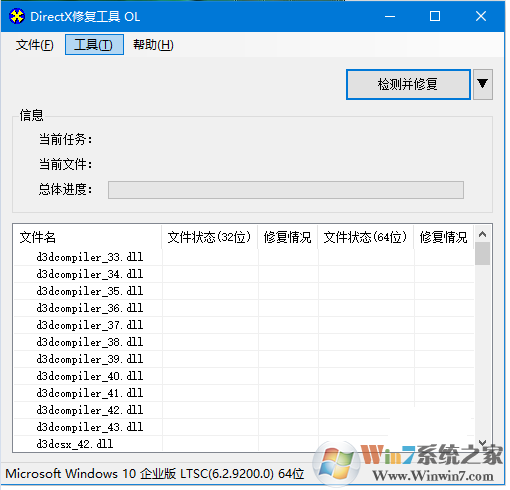510x490 pixels.
Task: Close the DirectX修复工具 window
Action: [x=481, y=16]
